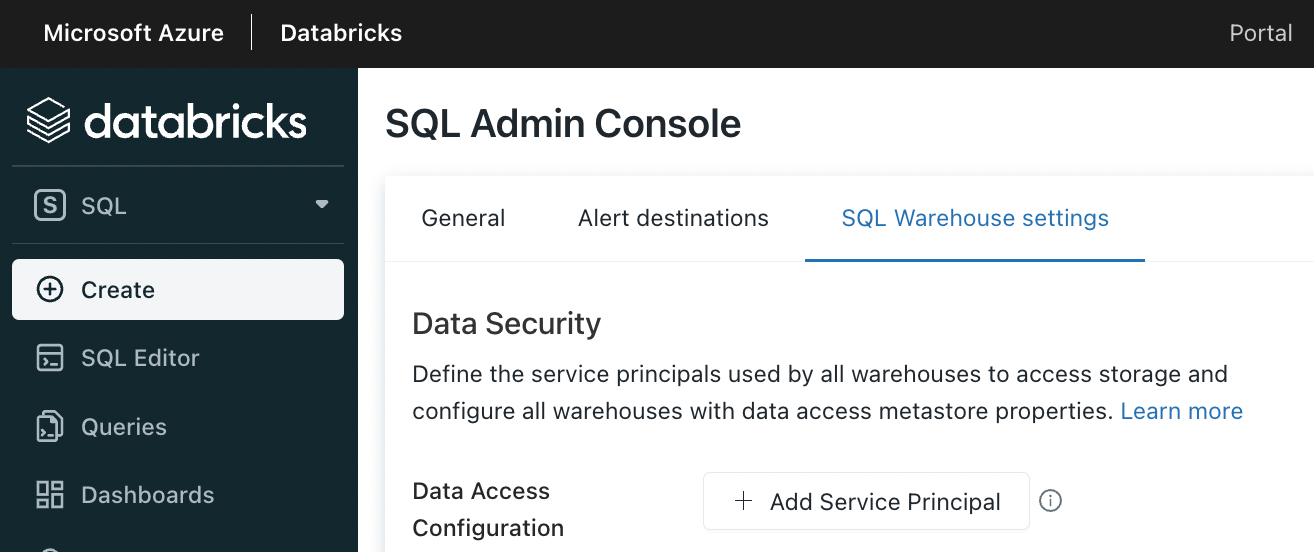1314x552 pixels.
Task: Click Add Service Principal button
Action: coord(866,501)
